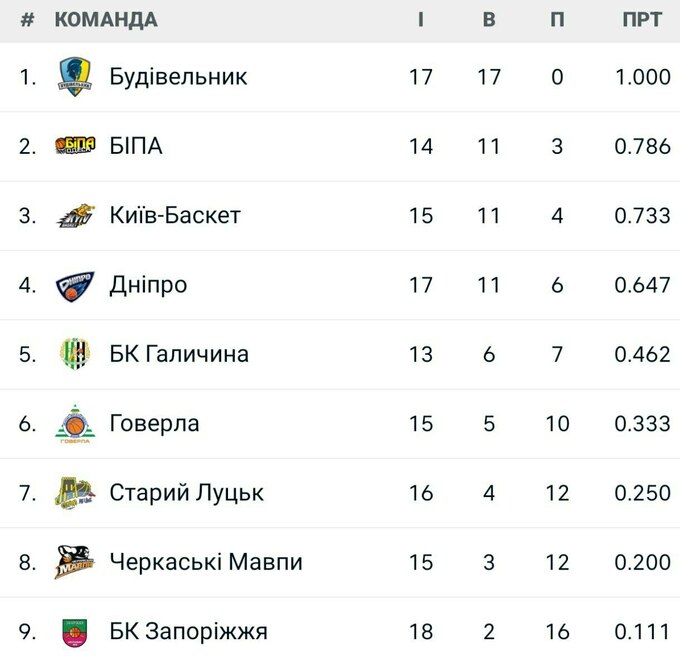Sort by the КОМАНДА column header
The width and height of the screenshot is (680, 662).
coord(105,20)
